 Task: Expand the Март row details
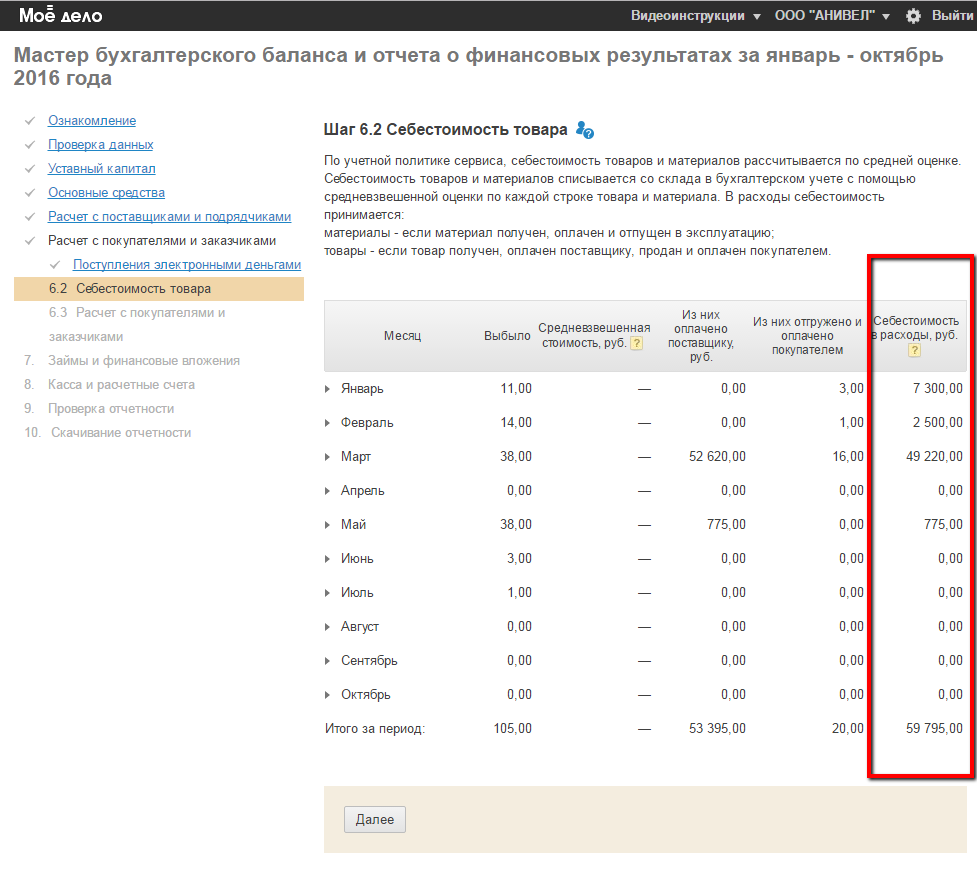pyautogui.click(x=328, y=457)
